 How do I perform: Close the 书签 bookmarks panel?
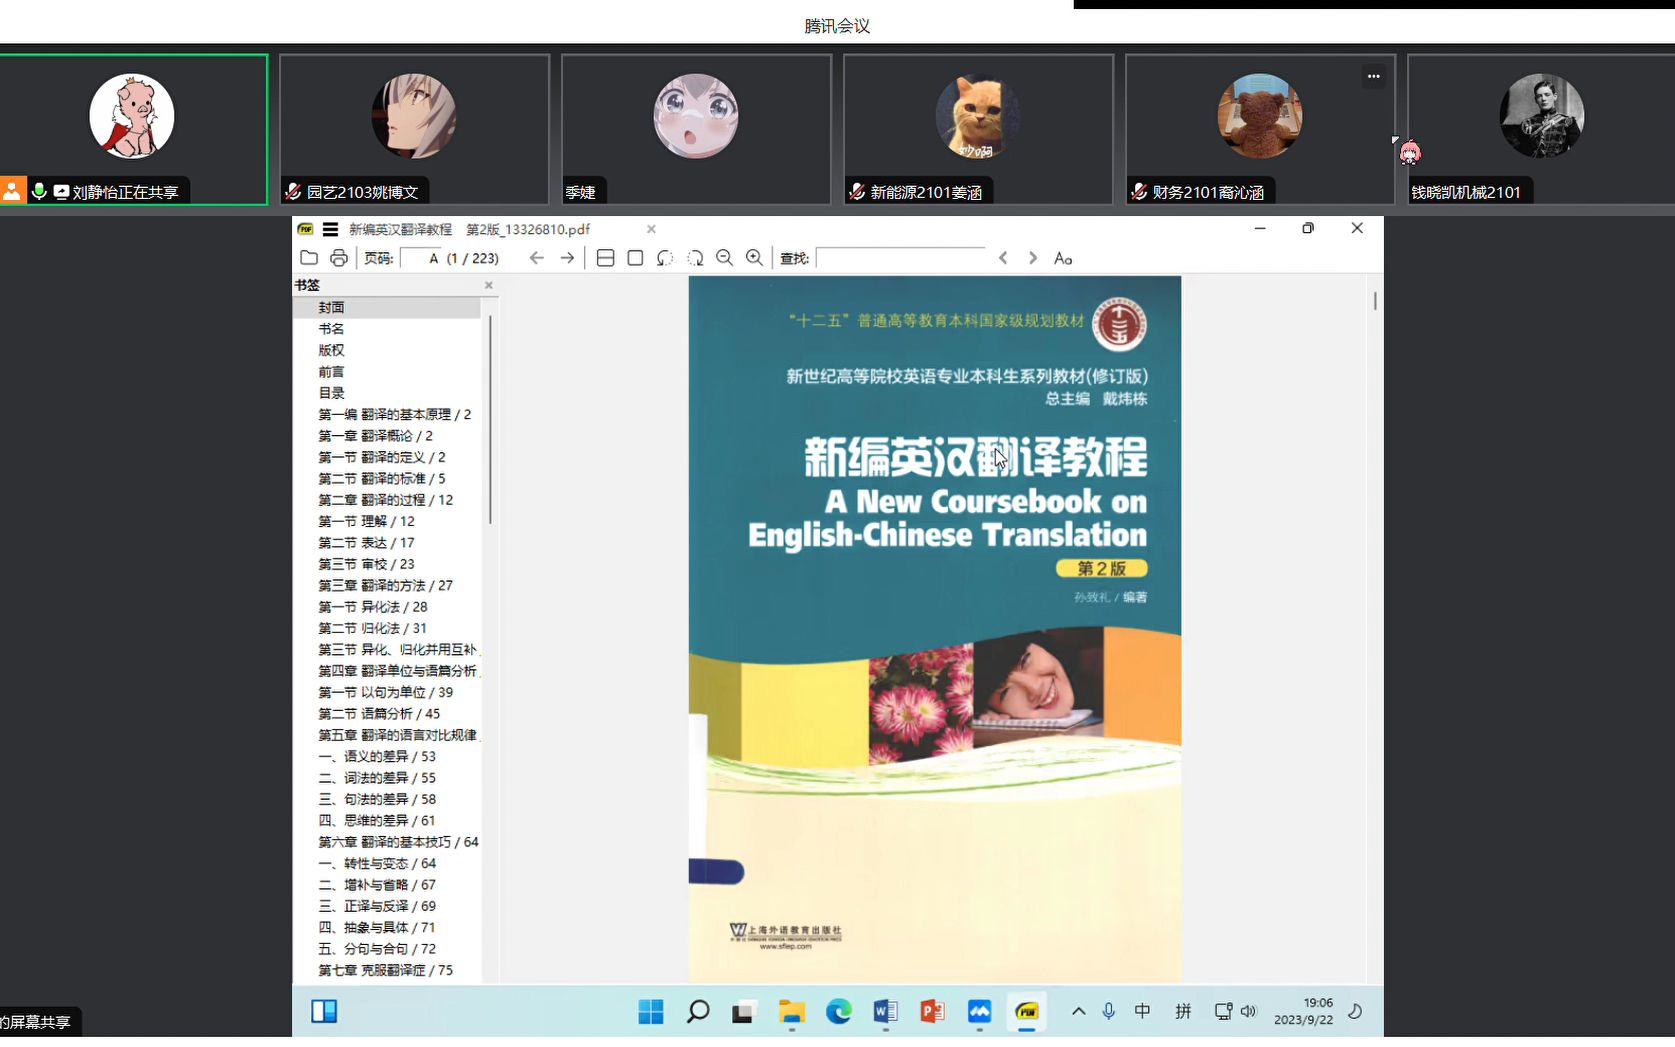tap(489, 285)
